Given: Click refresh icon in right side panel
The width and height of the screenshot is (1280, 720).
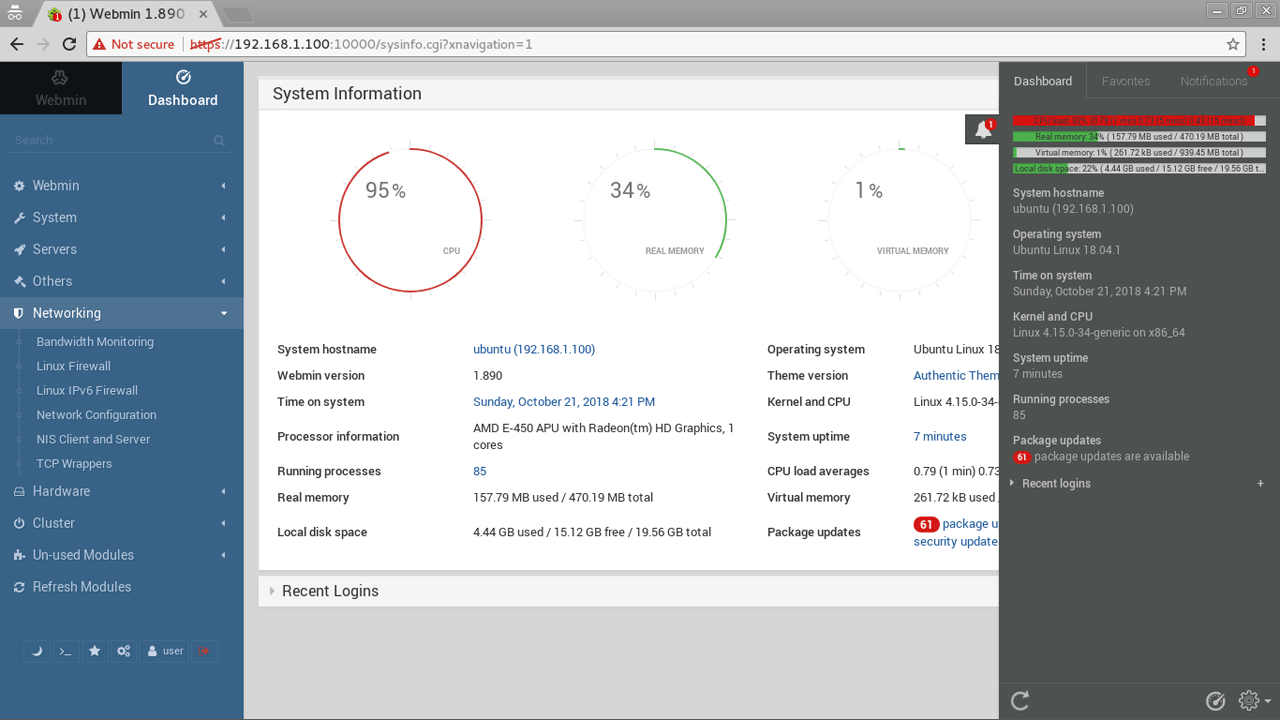Looking at the screenshot, I should tap(1020, 701).
